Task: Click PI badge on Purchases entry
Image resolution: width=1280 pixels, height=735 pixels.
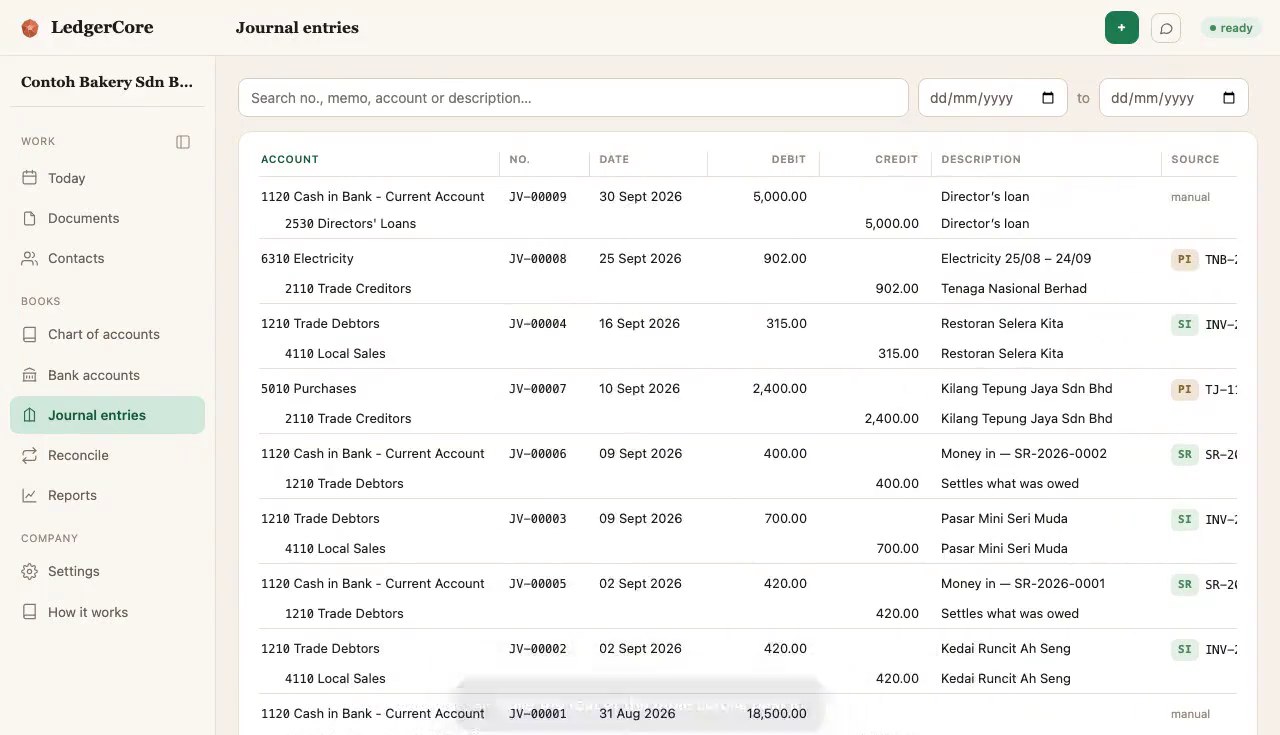Action: (1184, 389)
